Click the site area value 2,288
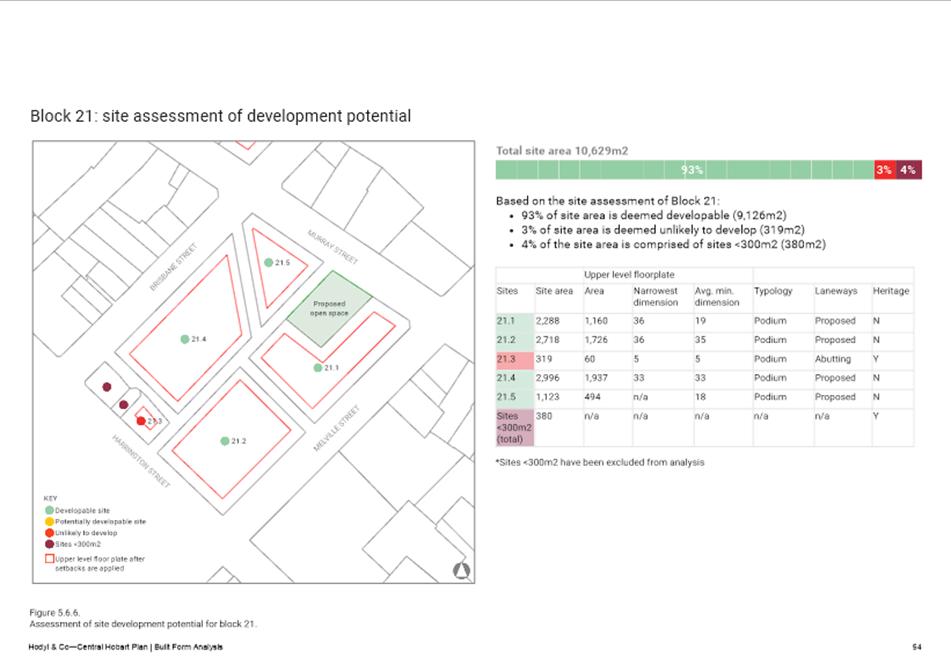 548,321
